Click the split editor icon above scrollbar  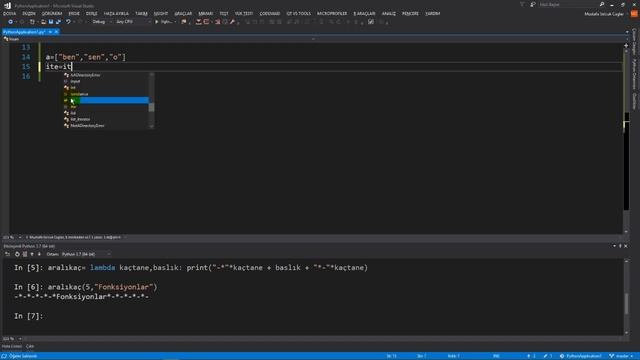pyautogui.click(x=626, y=45)
